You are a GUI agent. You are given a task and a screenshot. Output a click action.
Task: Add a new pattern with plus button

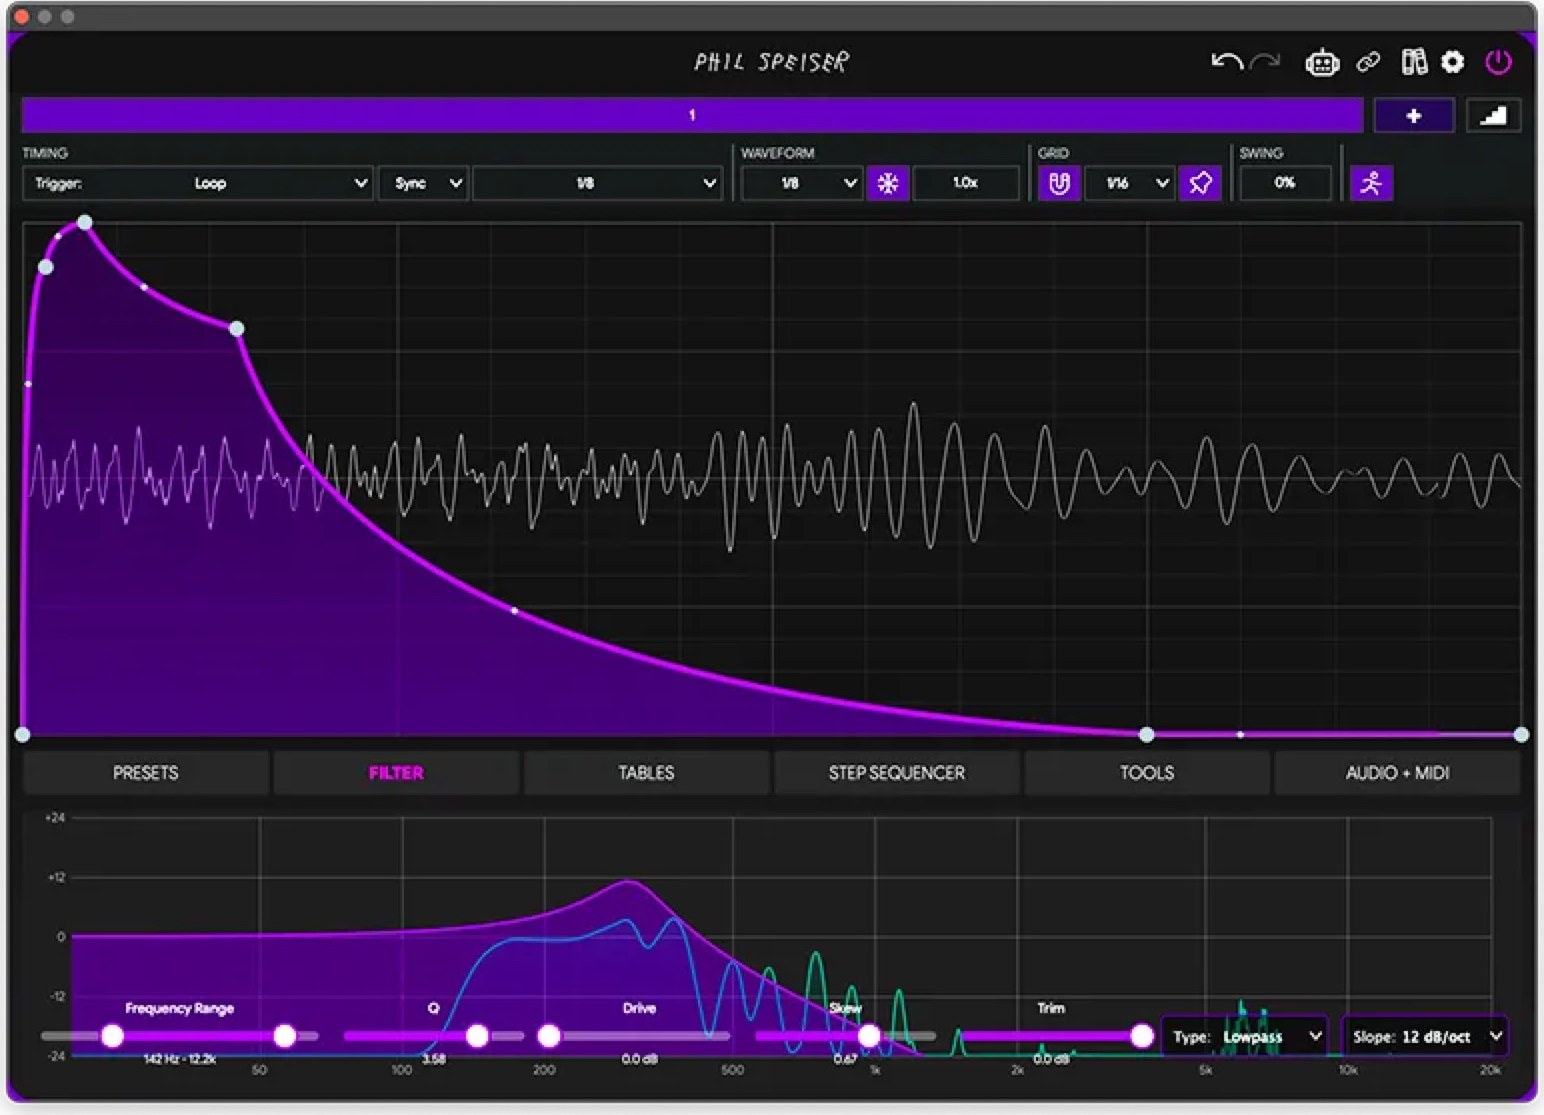1414,116
